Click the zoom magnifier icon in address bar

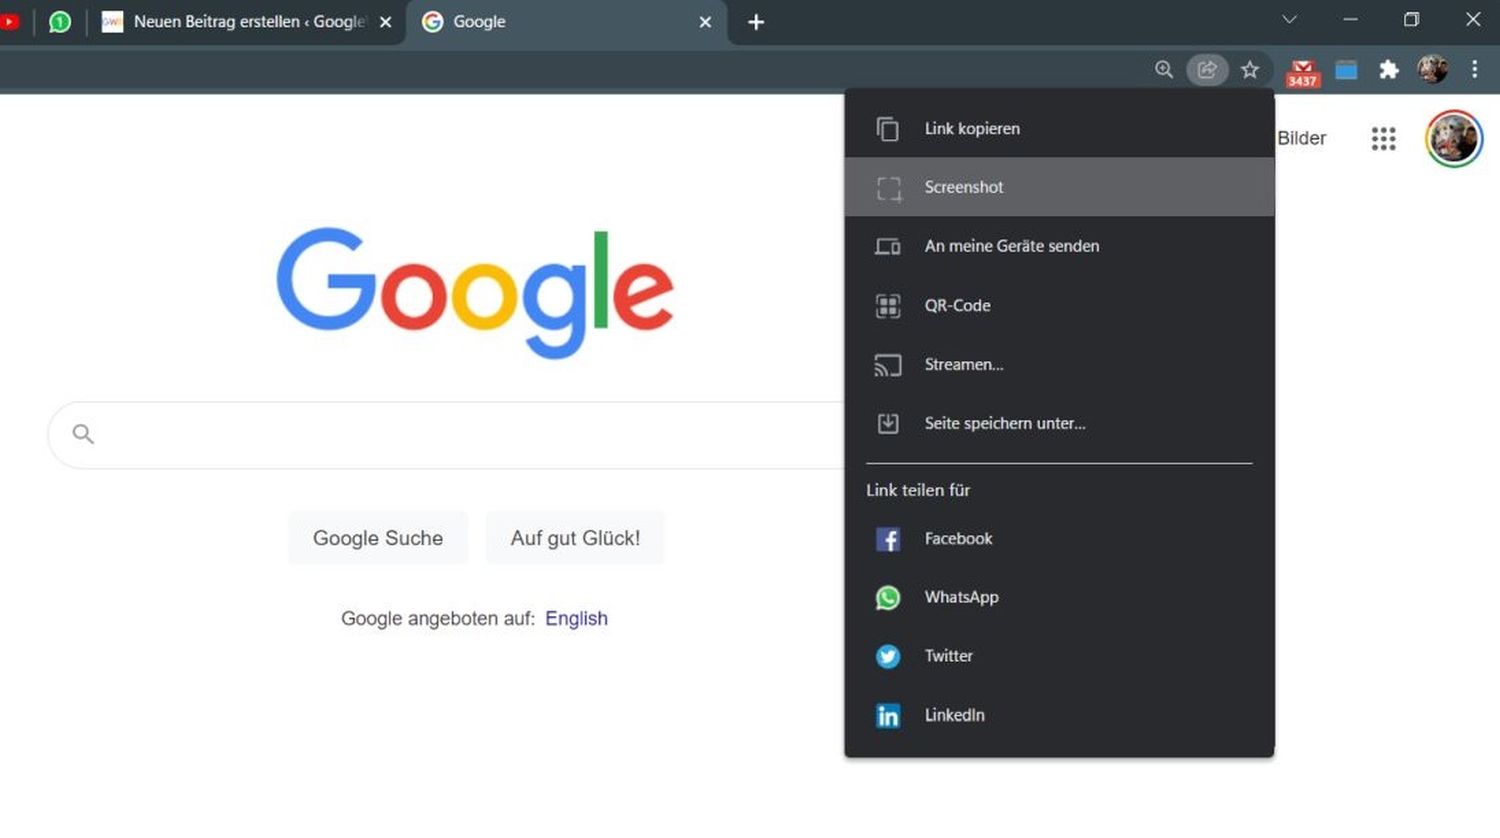tap(1163, 69)
